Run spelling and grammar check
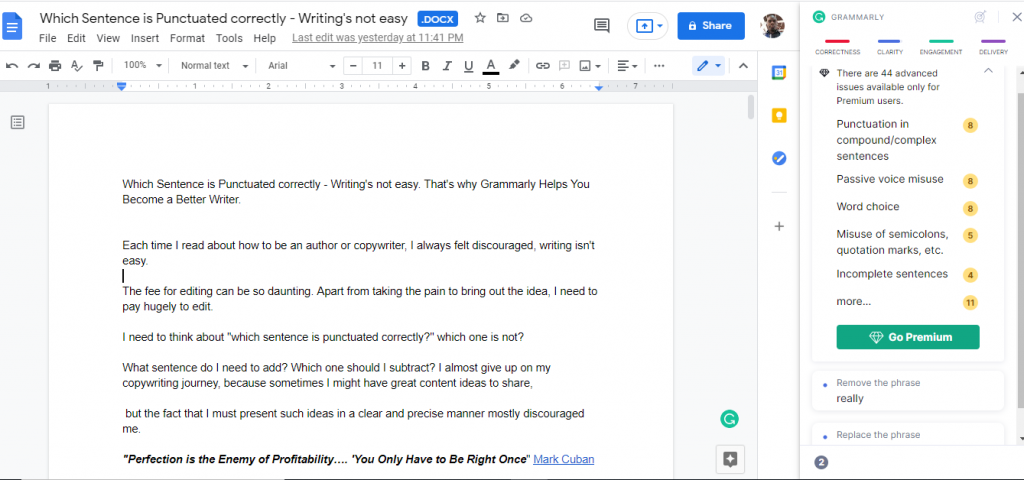Image resolution: width=1024 pixels, height=480 pixels. 76,65
